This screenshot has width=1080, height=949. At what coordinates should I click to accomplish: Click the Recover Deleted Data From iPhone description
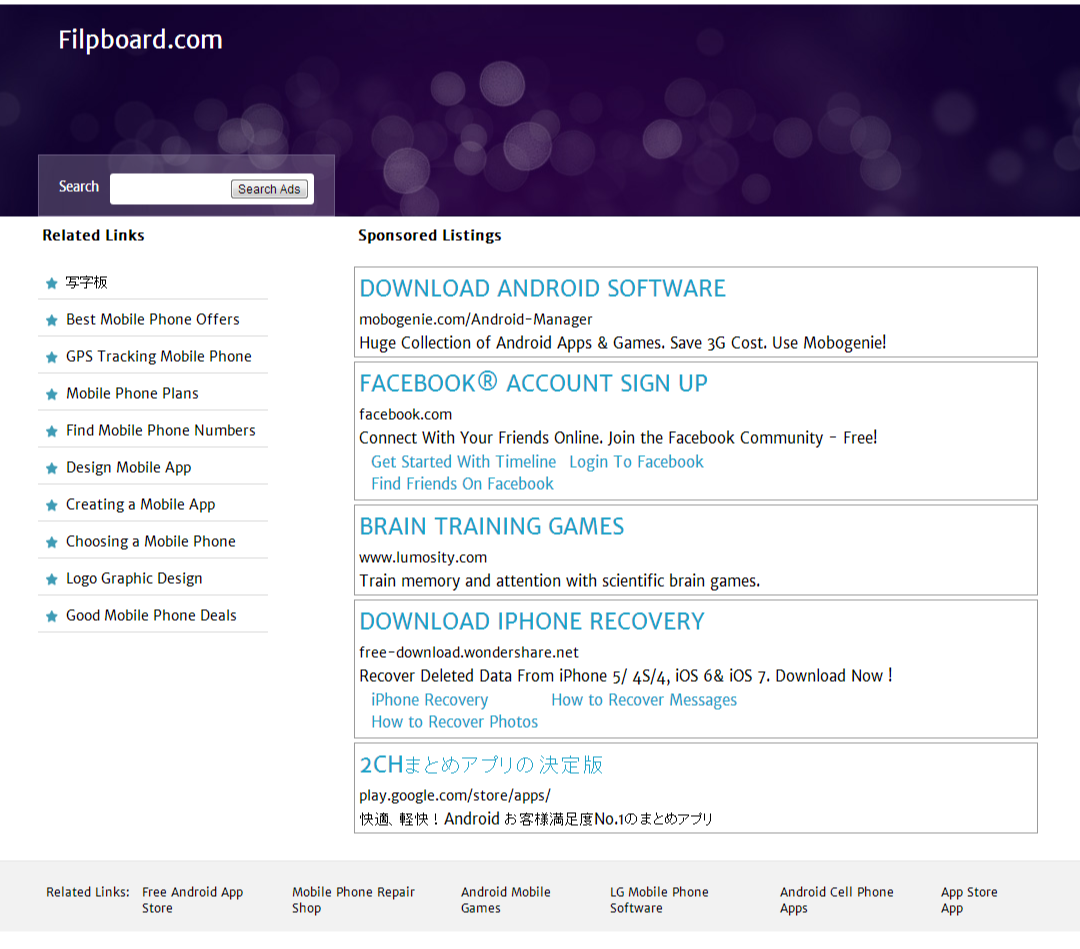(x=626, y=676)
